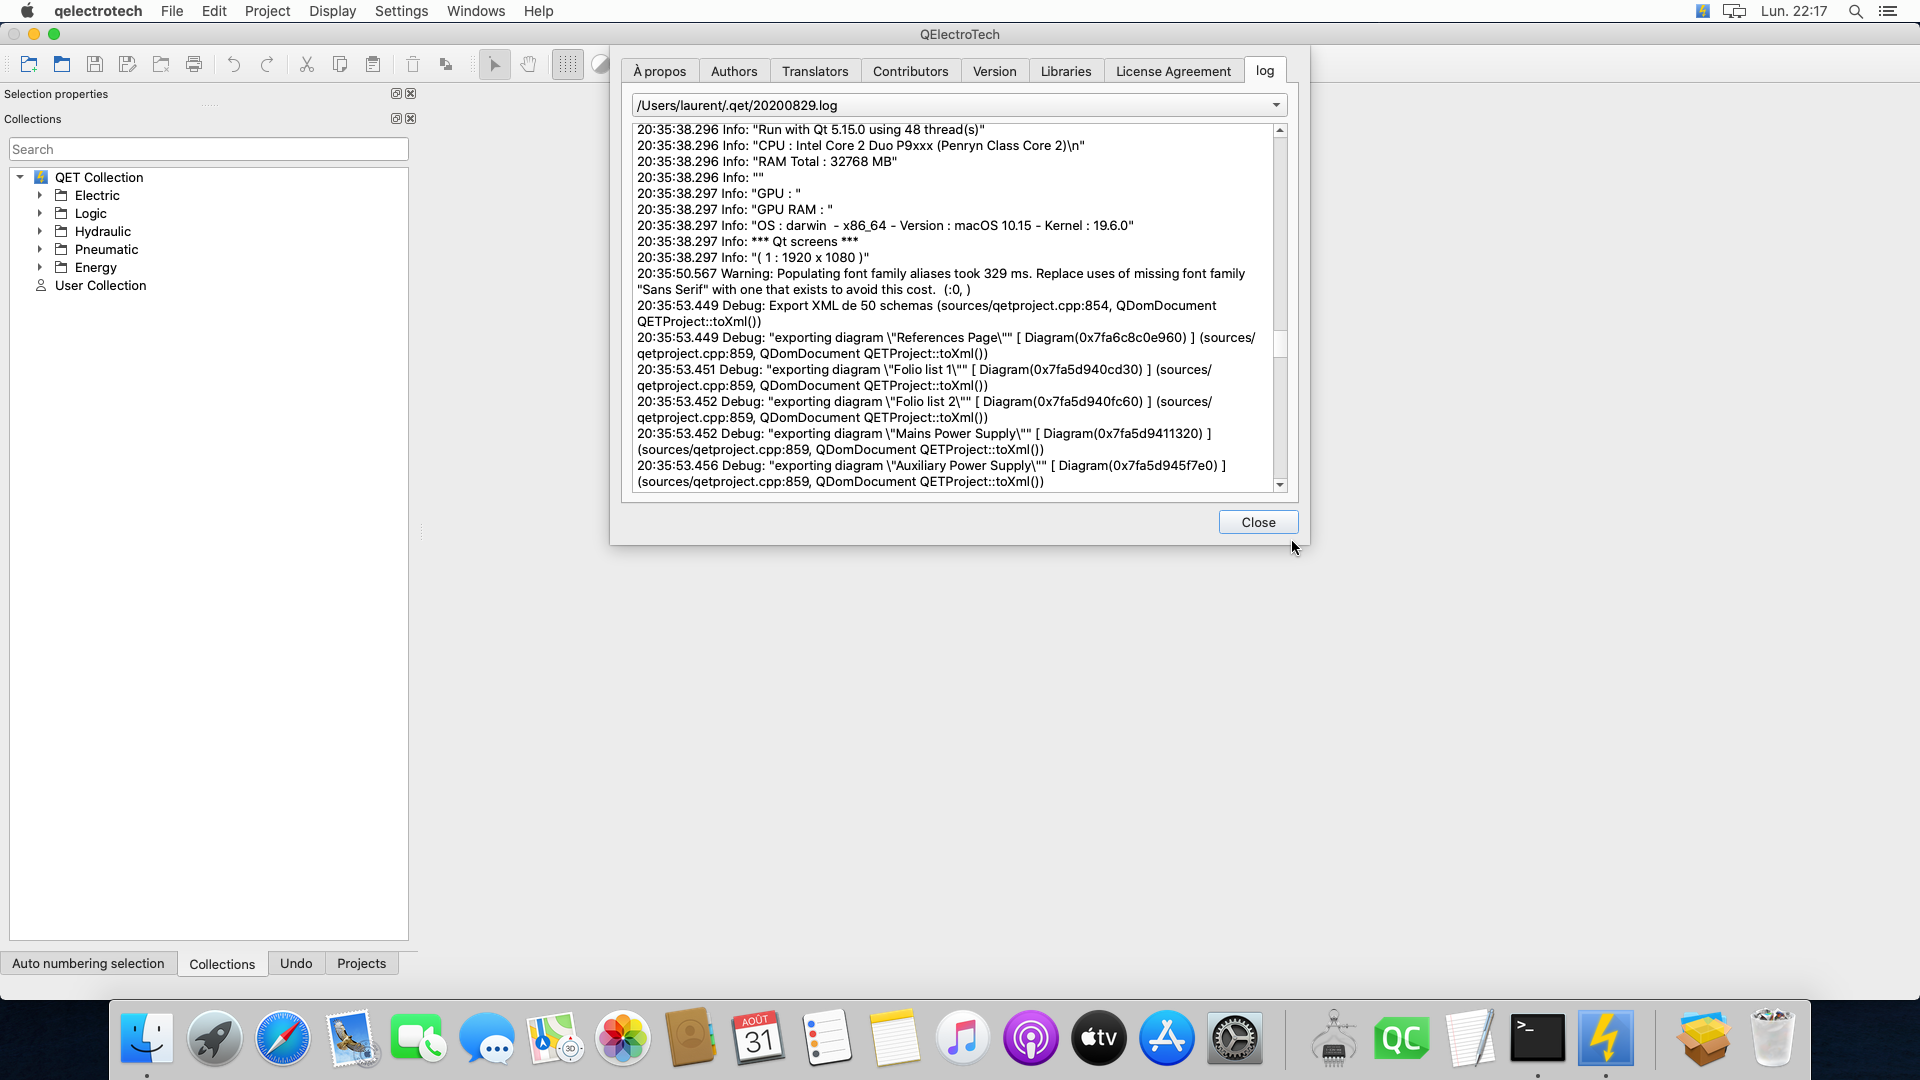Click the Open project folder icon
Screen dimensions: 1920x1080
pos(62,65)
